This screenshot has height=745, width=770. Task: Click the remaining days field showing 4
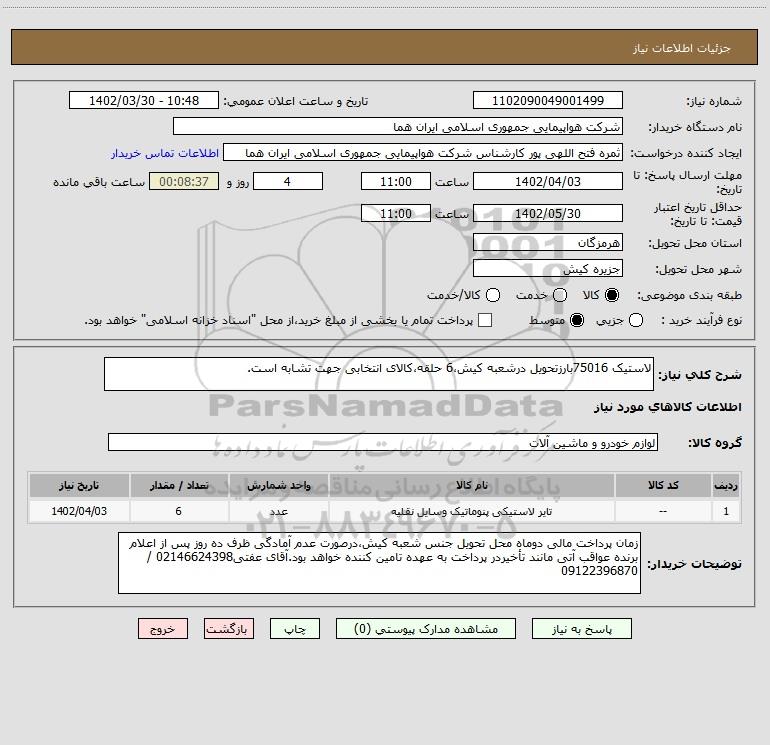pyautogui.click(x=288, y=181)
